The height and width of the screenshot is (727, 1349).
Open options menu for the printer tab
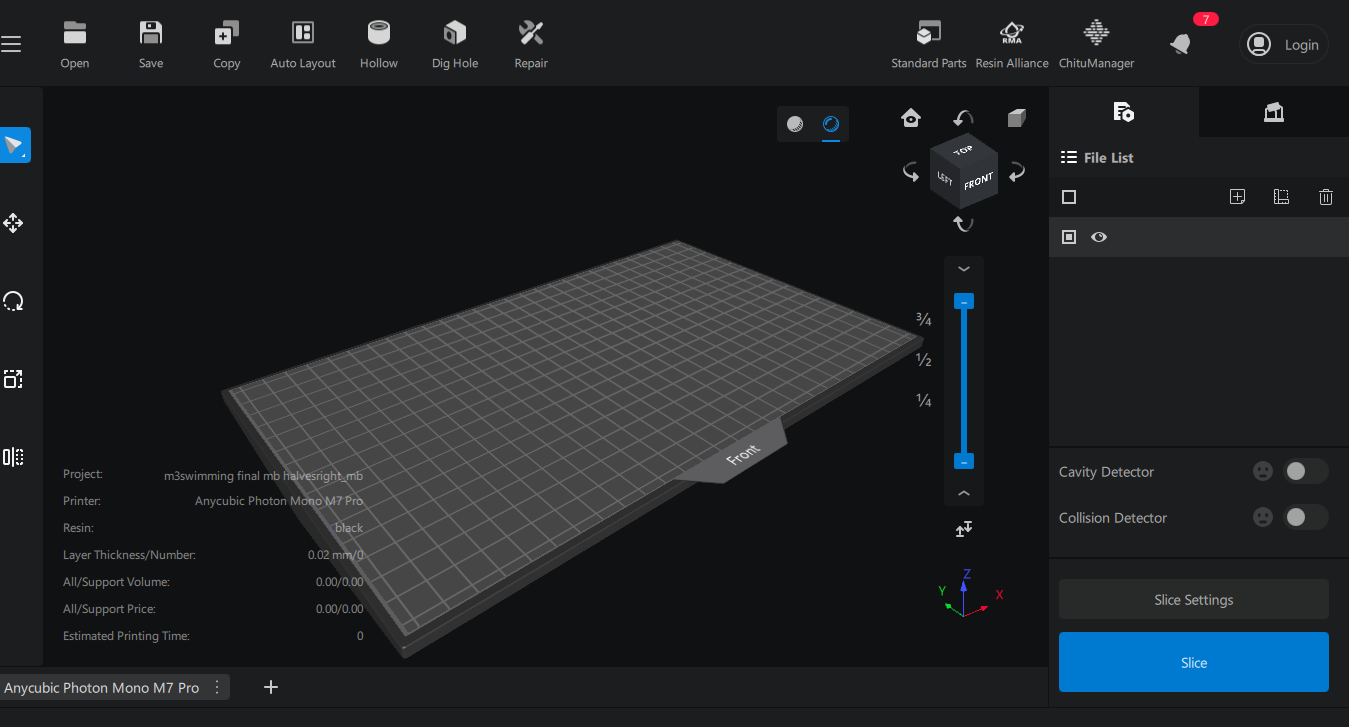[x=217, y=688]
